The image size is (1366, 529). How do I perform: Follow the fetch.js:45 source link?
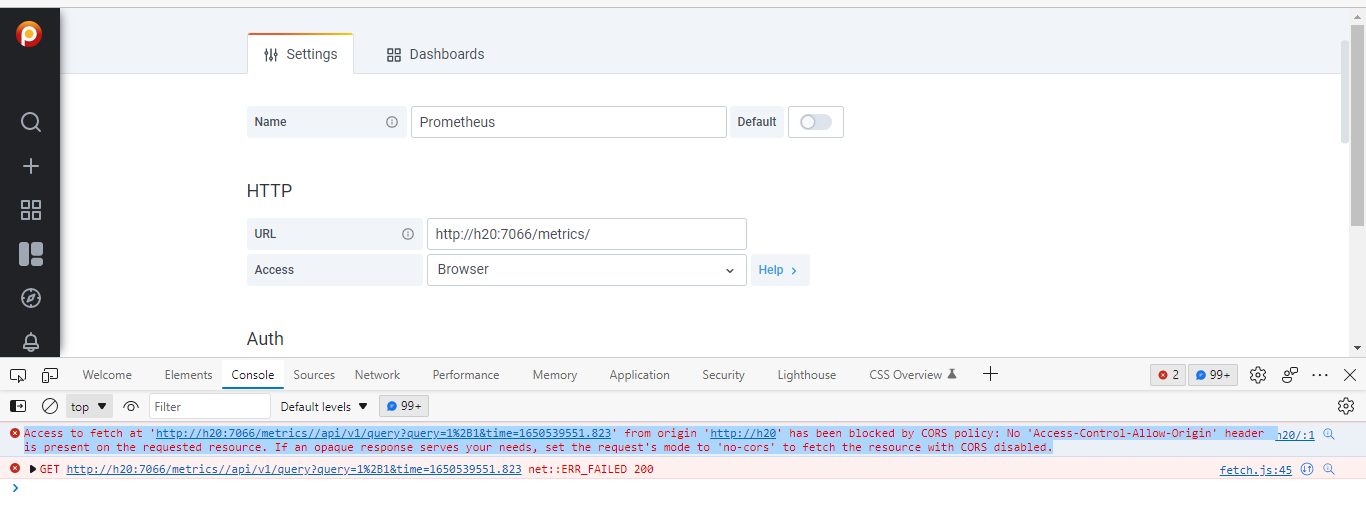tap(1256, 470)
